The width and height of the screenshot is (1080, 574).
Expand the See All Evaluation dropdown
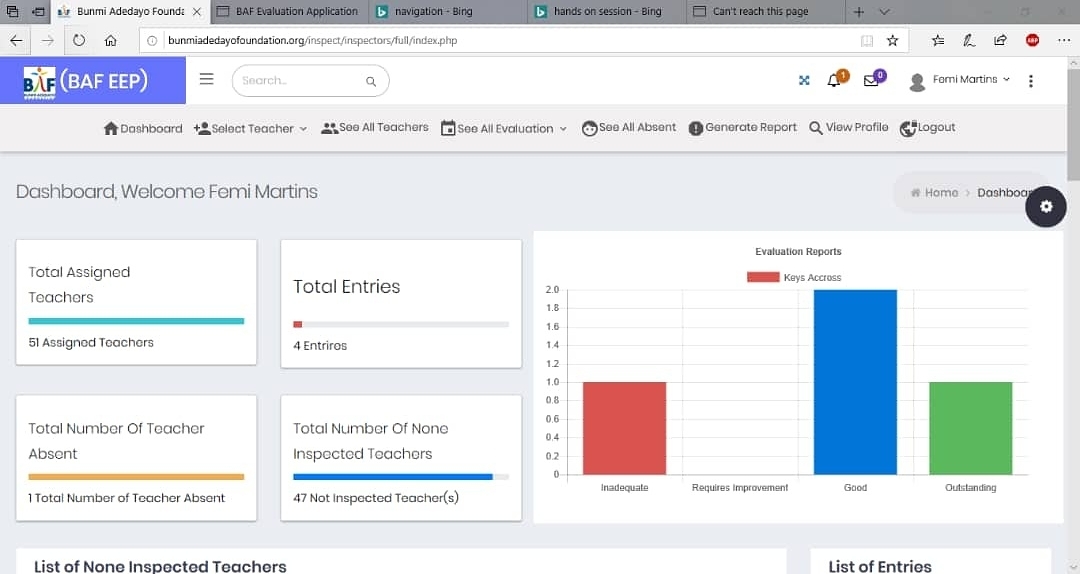pos(504,128)
